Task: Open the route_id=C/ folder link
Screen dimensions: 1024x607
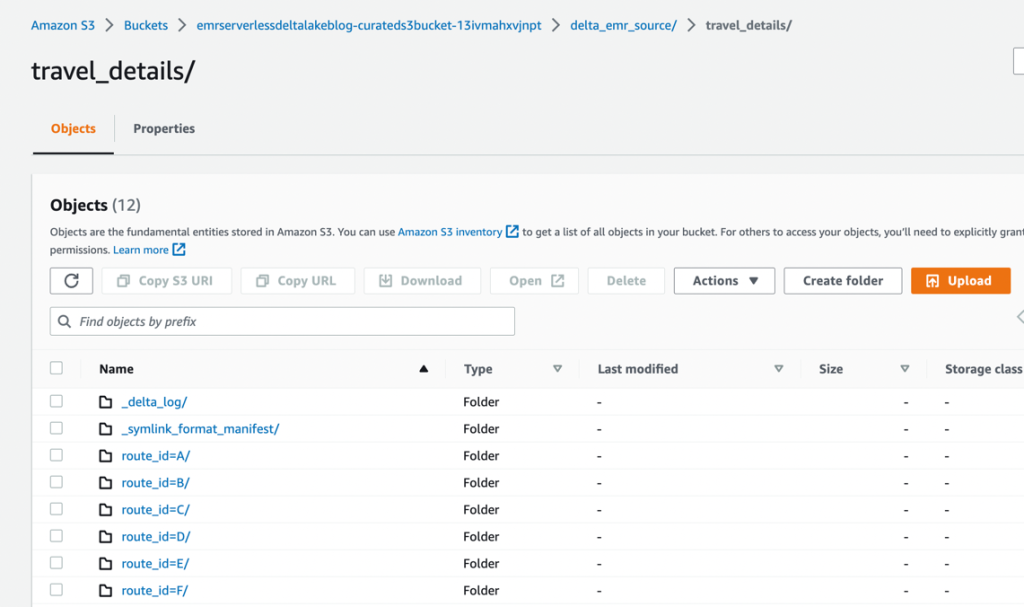Action: coord(155,510)
